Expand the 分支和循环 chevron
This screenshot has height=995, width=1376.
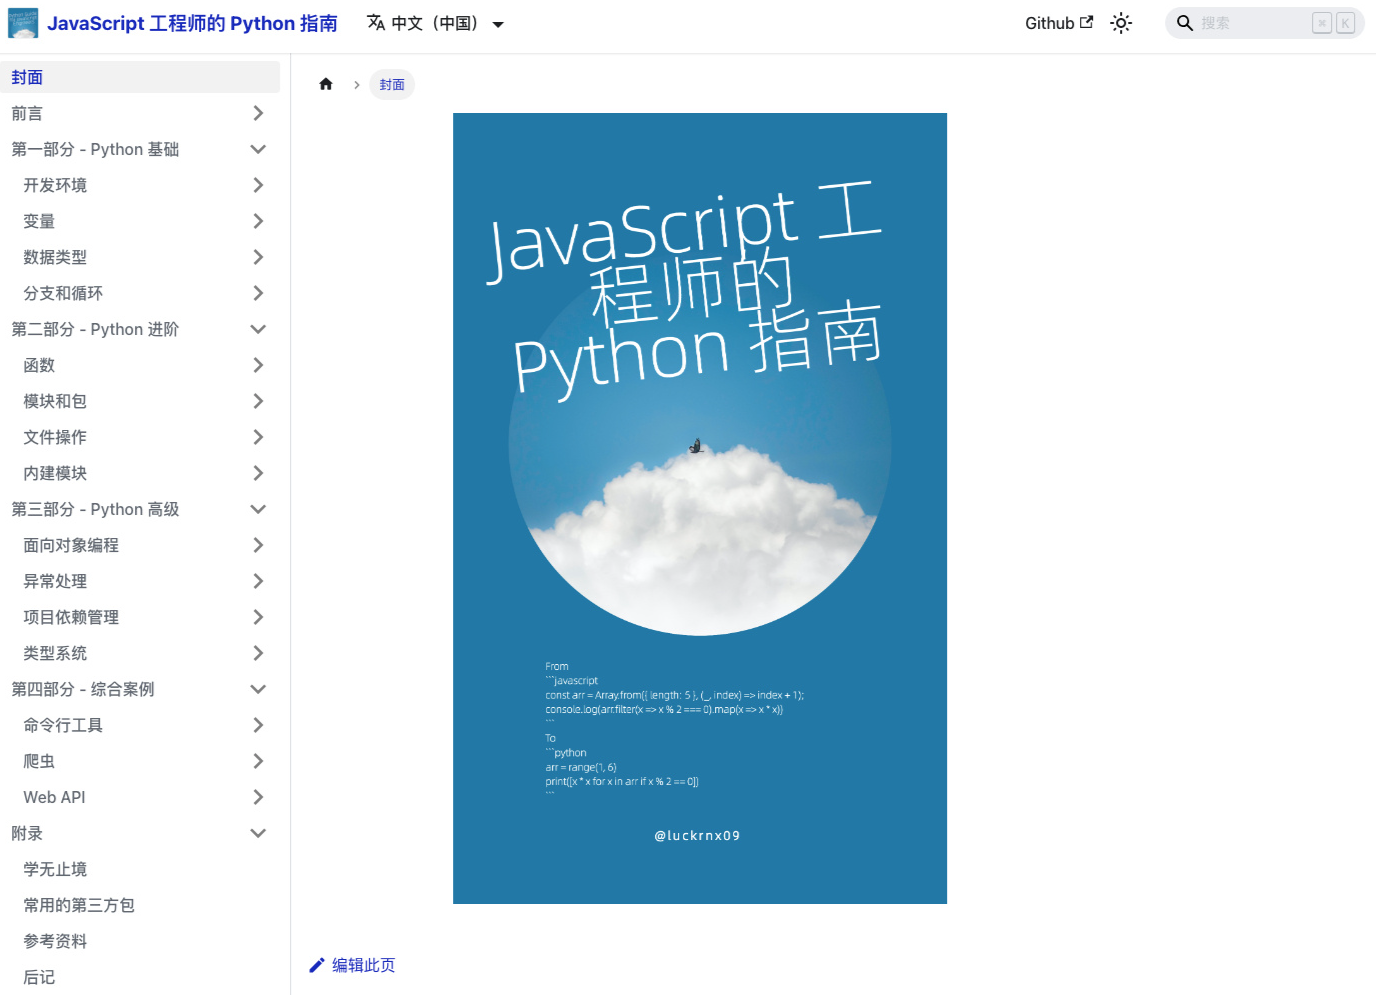(x=258, y=293)
